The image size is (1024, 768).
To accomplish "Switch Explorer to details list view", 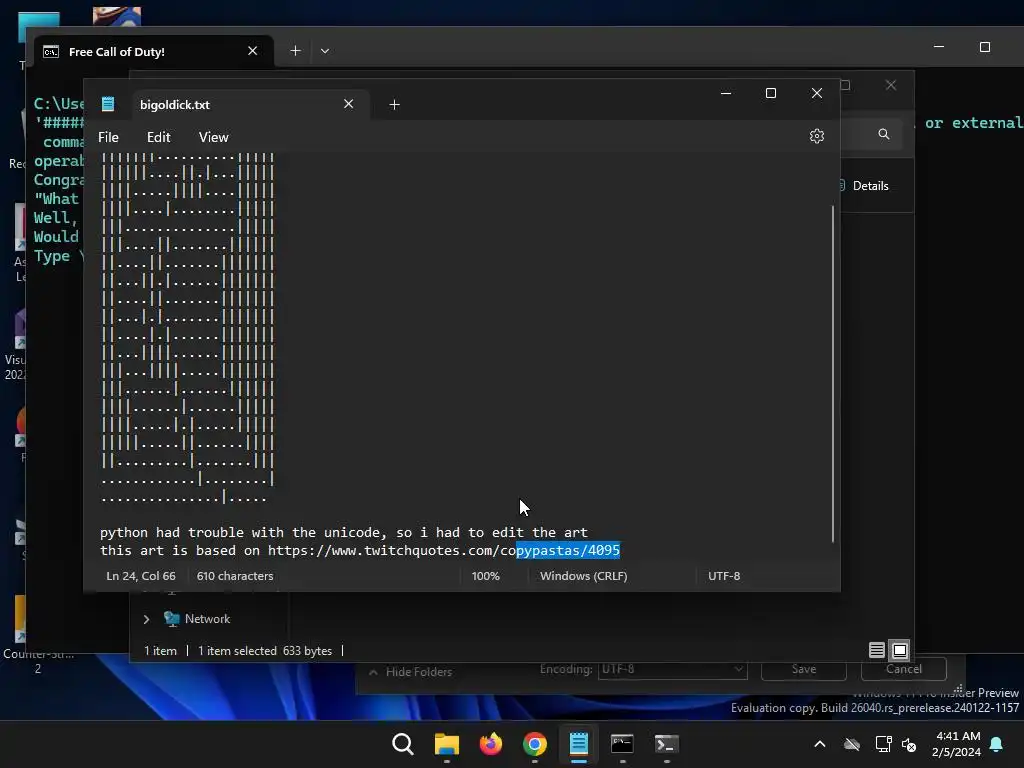I will pyautogui.click(x=876, y=650).
